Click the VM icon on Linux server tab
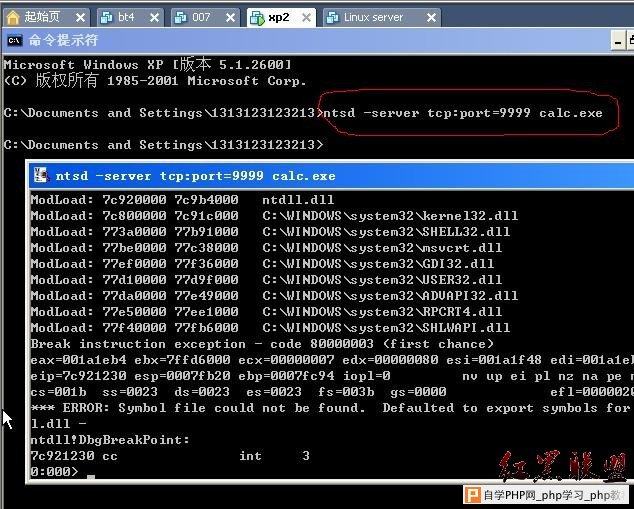 coord(332,17)
